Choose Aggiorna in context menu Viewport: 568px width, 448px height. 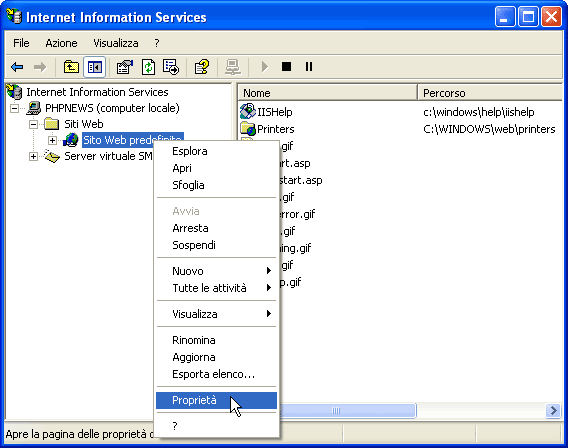pos(217,357)
